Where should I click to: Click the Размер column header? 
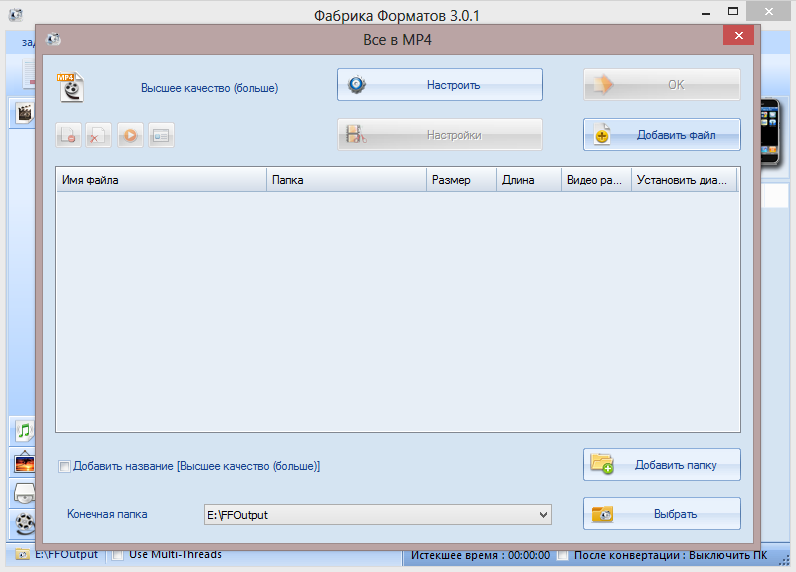[461, 180]
